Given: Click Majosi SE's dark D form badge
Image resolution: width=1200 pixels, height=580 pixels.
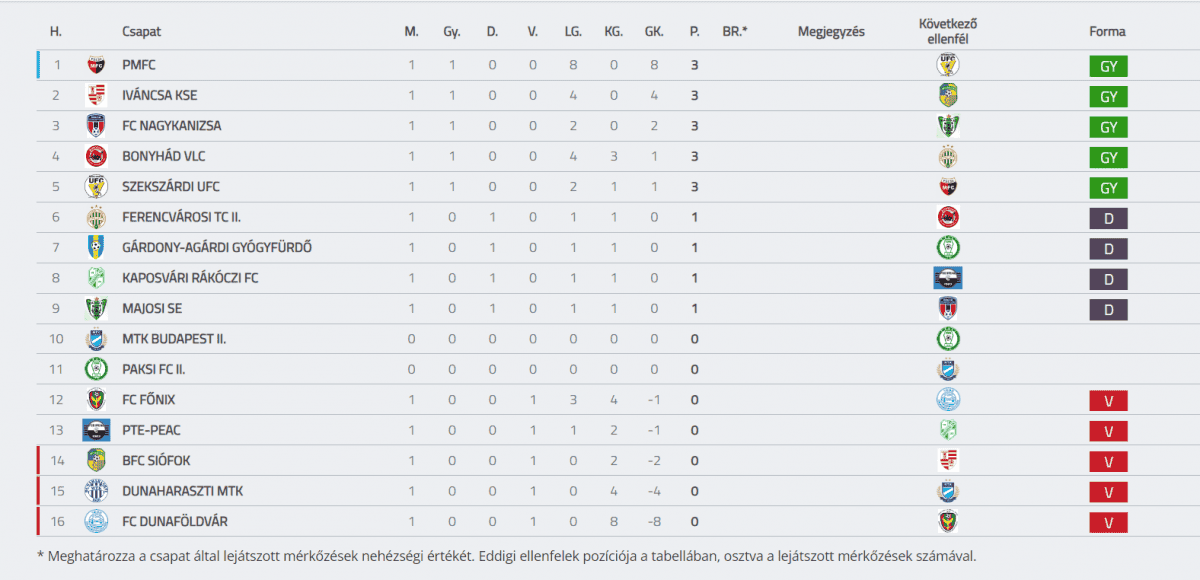Looking at the screenshot, I should 1108,310.
